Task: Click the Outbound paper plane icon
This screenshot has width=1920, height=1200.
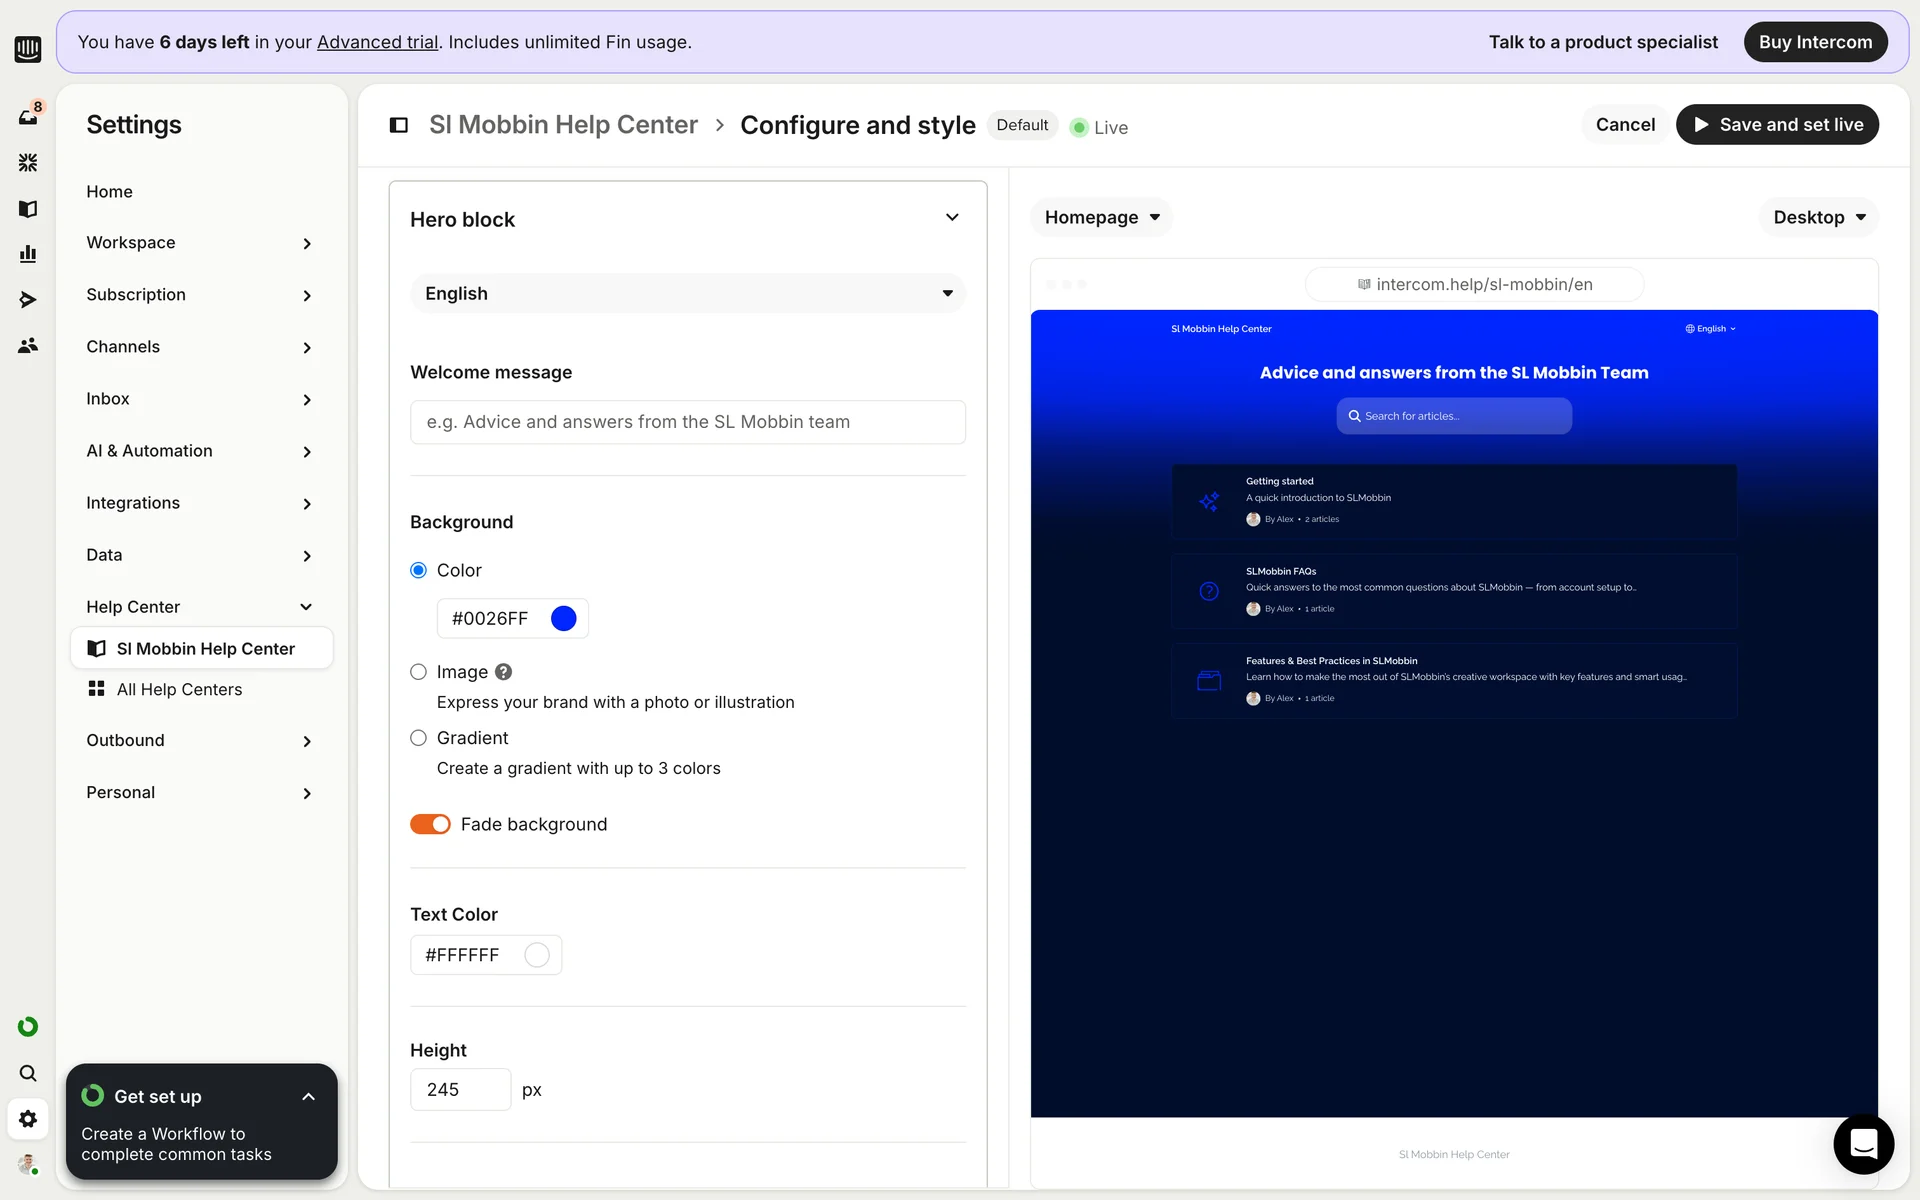Action: tap(28, 300)
